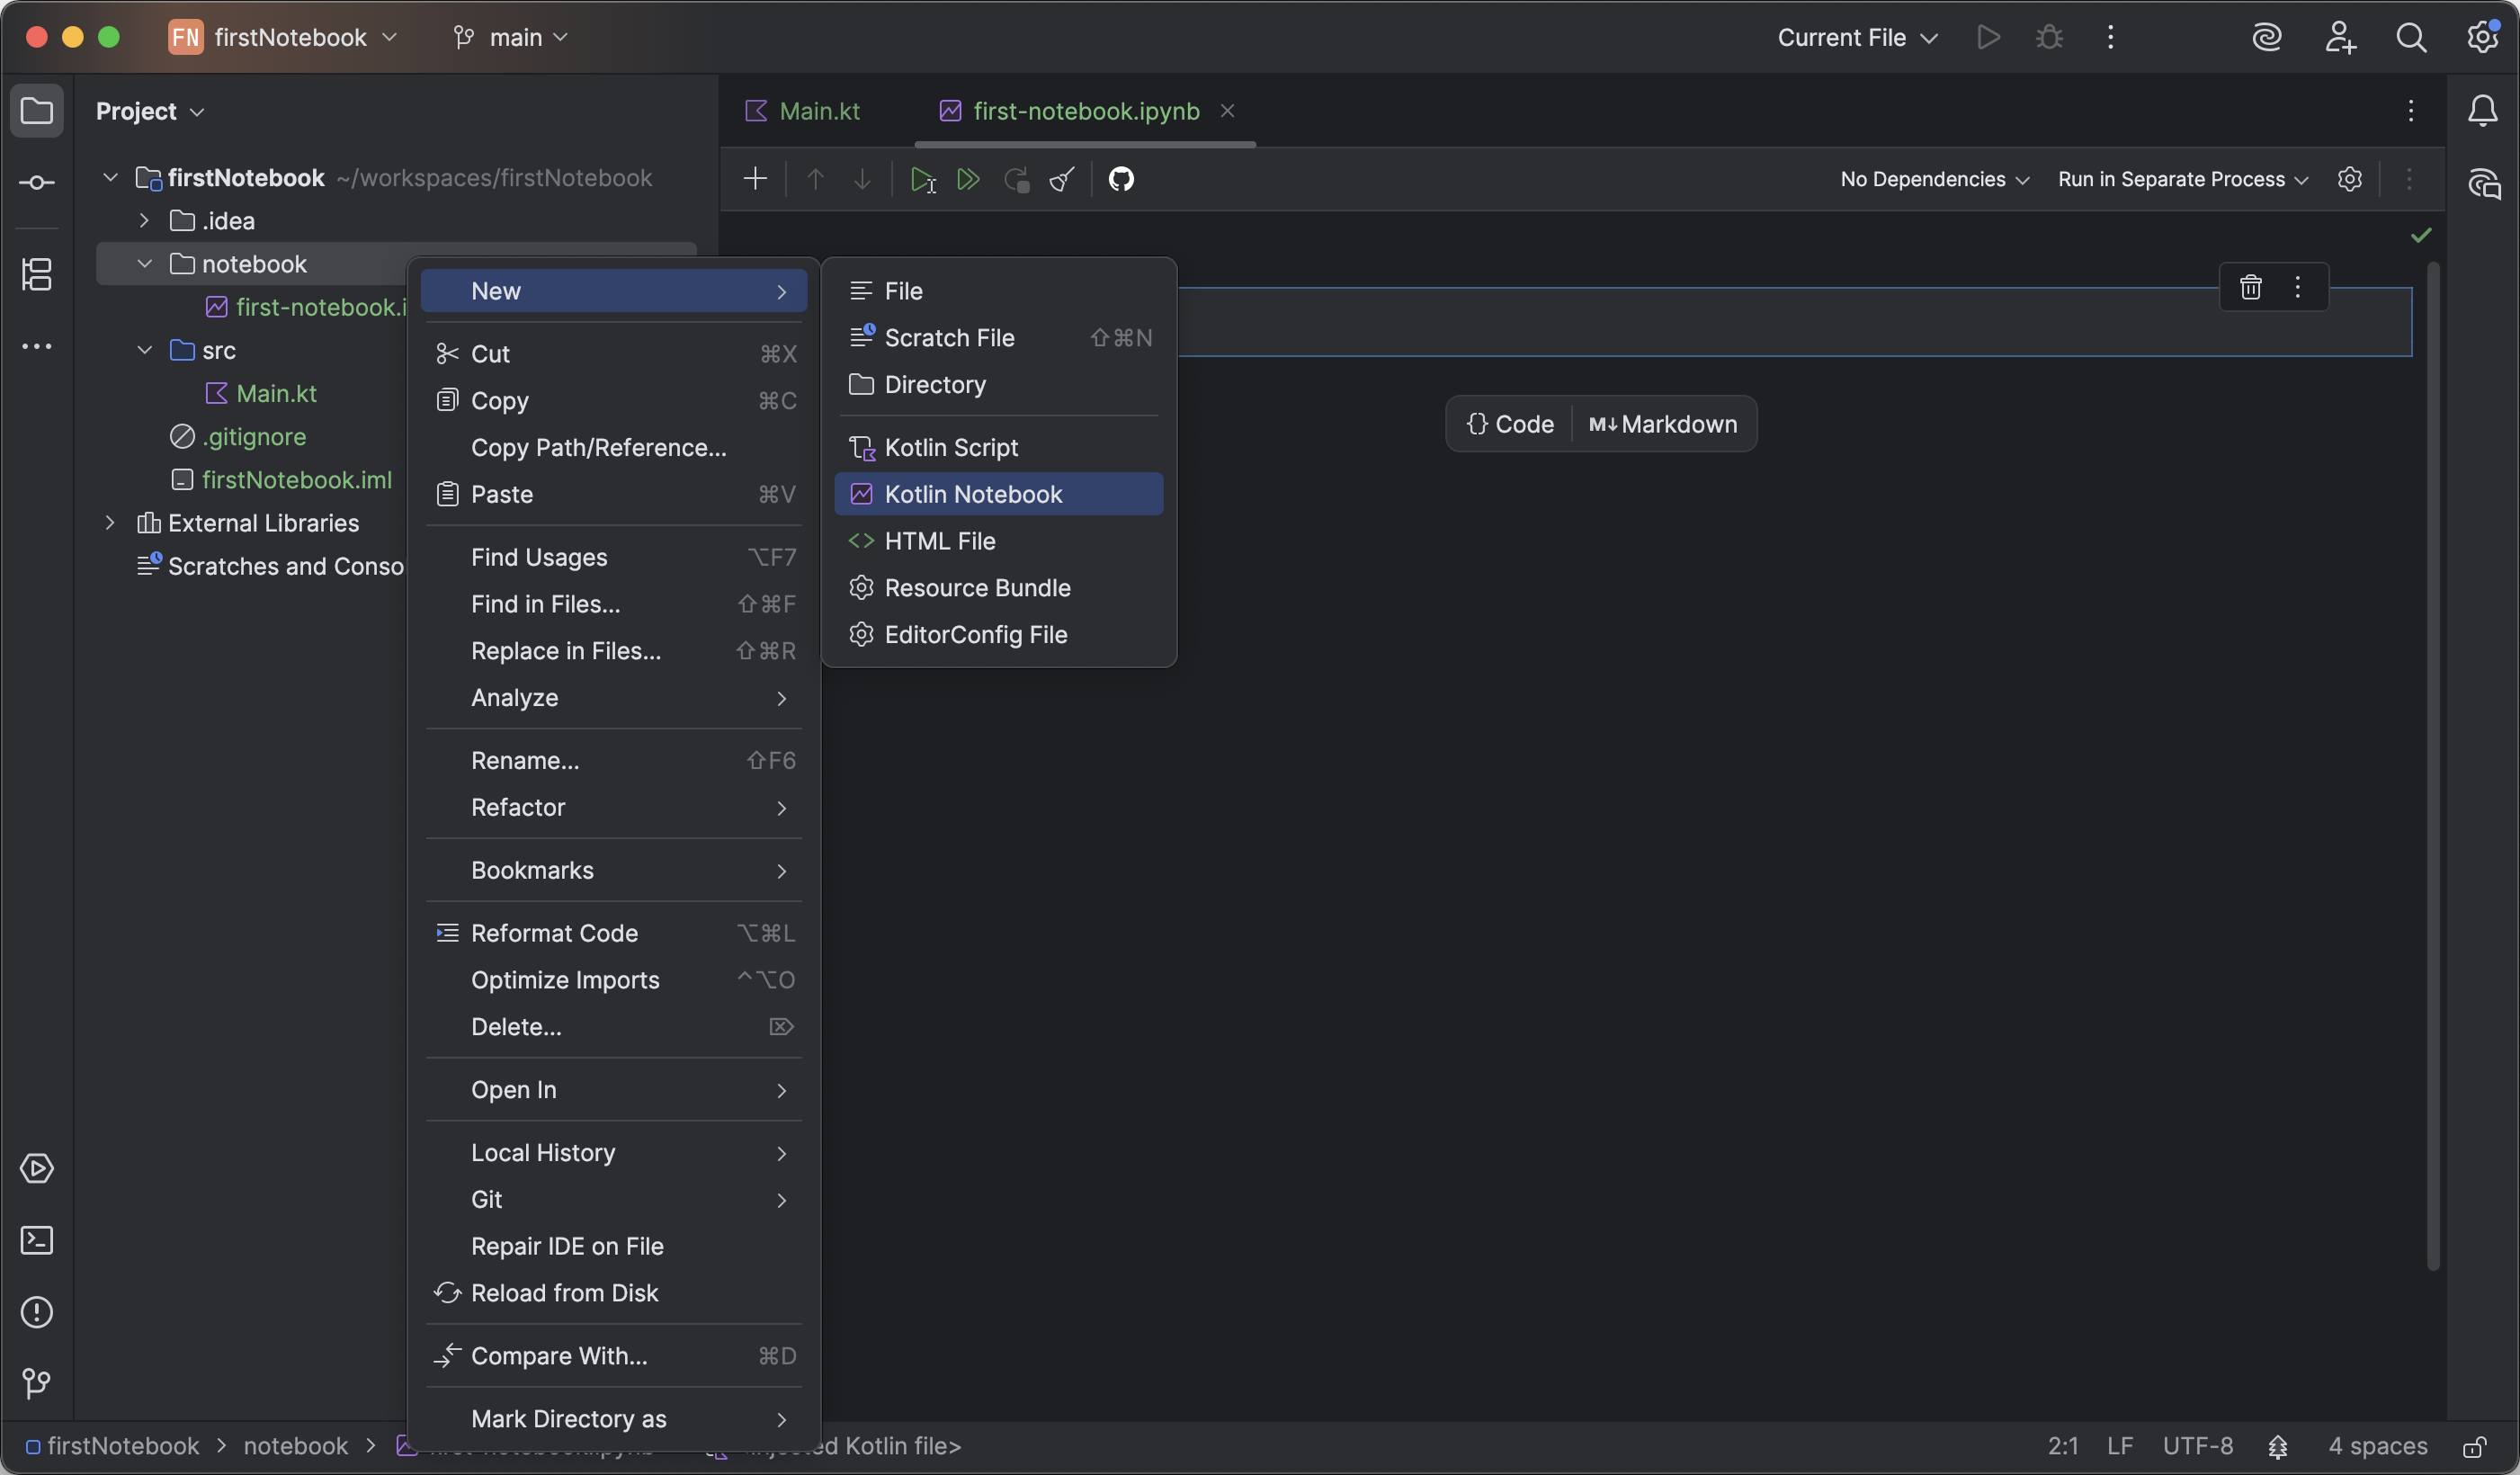Select .gitignore file in project tree
2520x1475 pixels.
[x=254, y=437]
